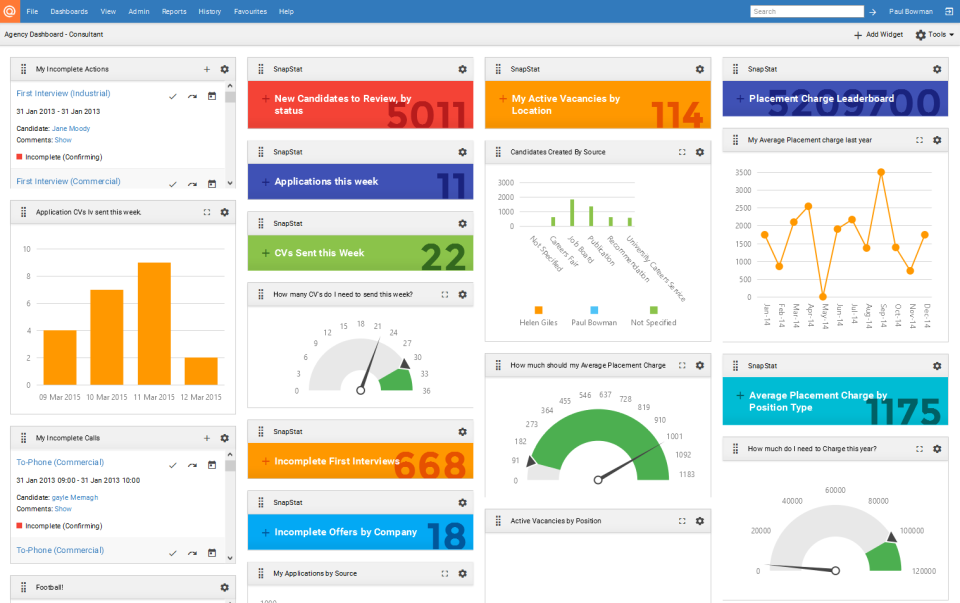This screenshot has height=603, width=960.
Task: Click drag handle of Football! widget
Action: click(x=23, y=587)
